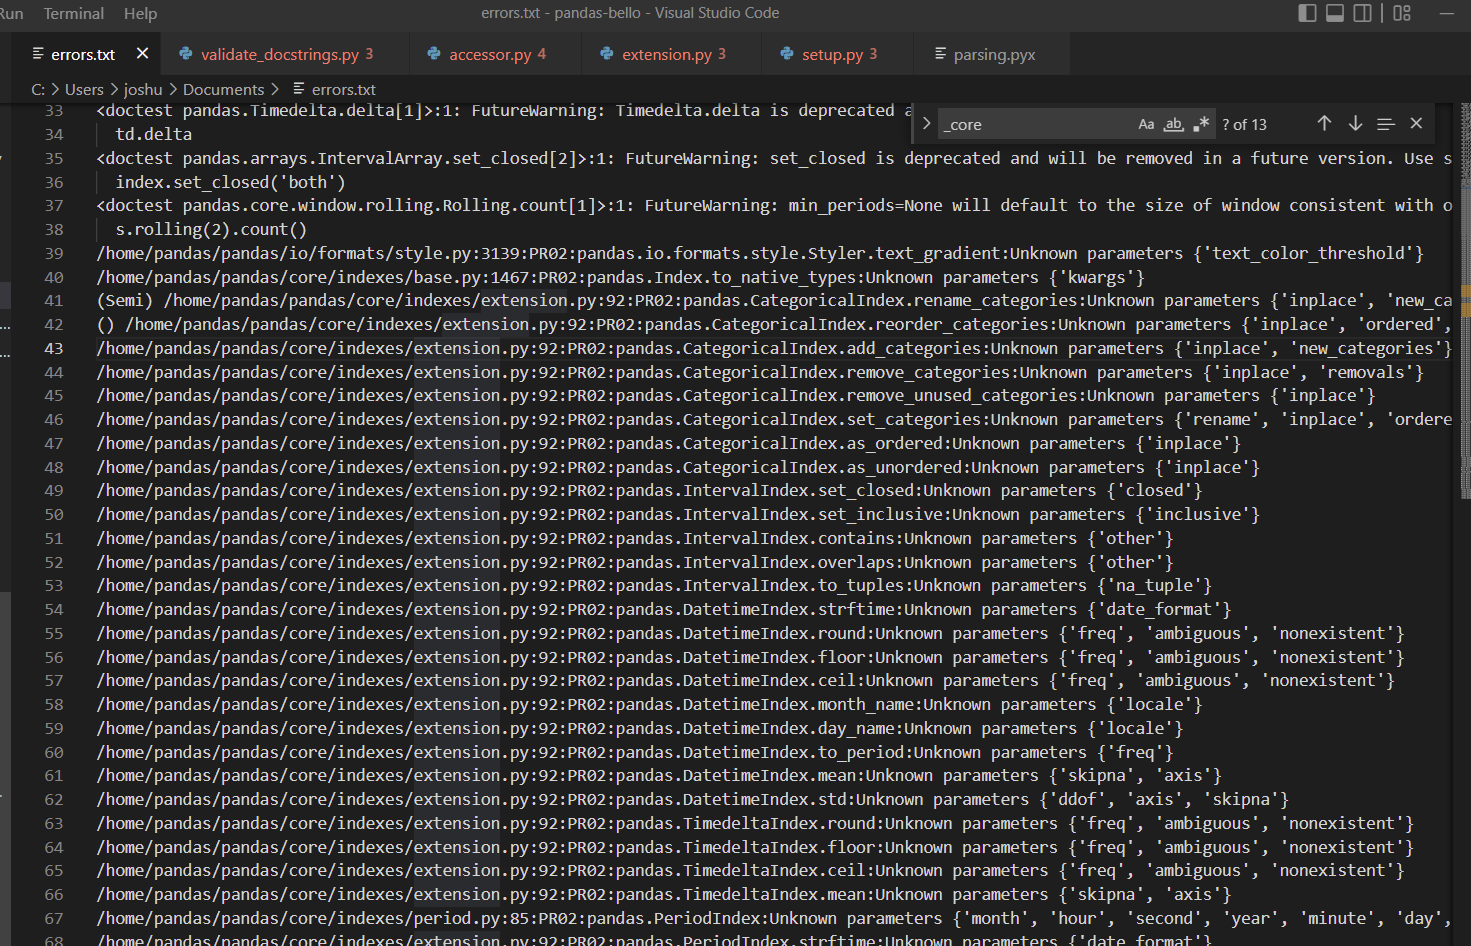Click 's.rolling(2).count()' on line 38
Image resolution: width=1471 pixels, height=946 pixels.
[211, 229]
